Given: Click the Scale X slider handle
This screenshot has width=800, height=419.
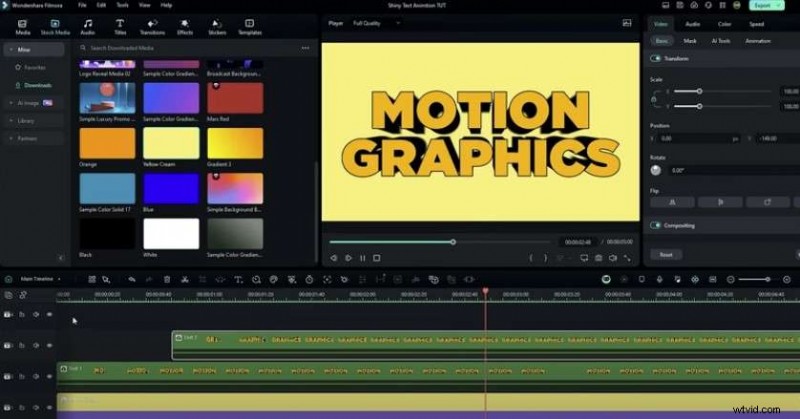Looking at the screenshot, I should coord(699,91).
